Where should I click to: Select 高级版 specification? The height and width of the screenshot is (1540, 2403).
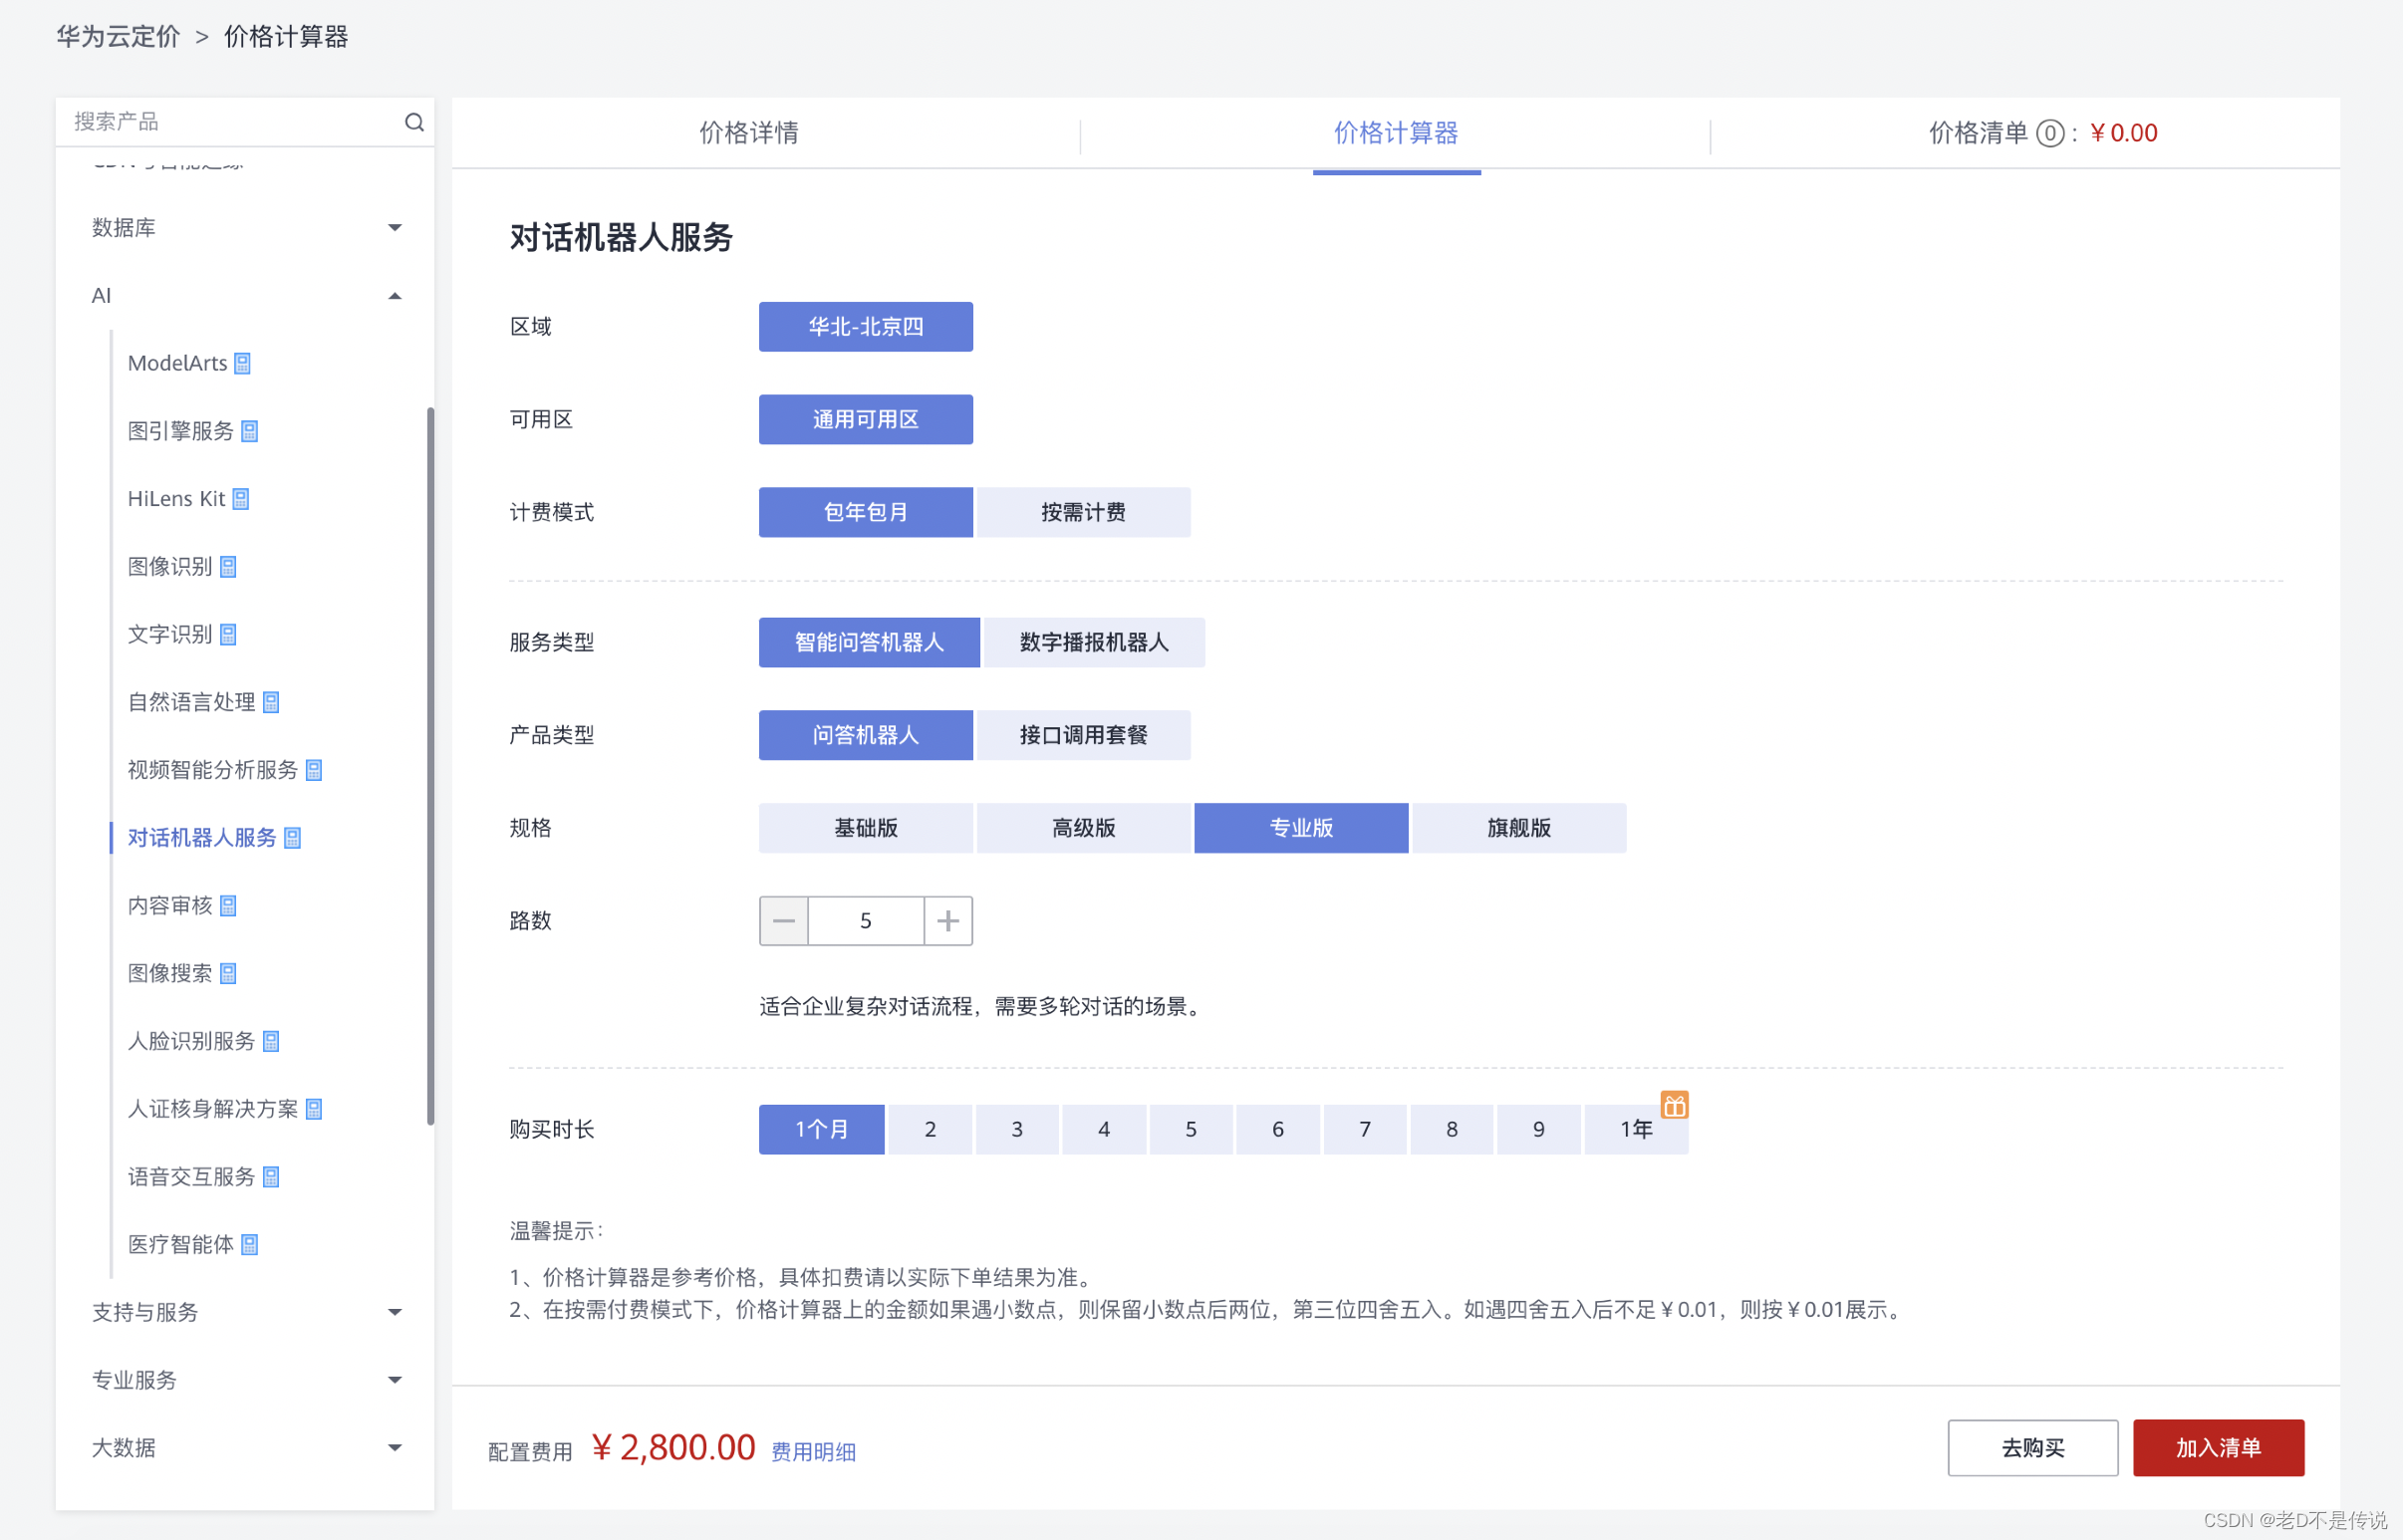1084,829
